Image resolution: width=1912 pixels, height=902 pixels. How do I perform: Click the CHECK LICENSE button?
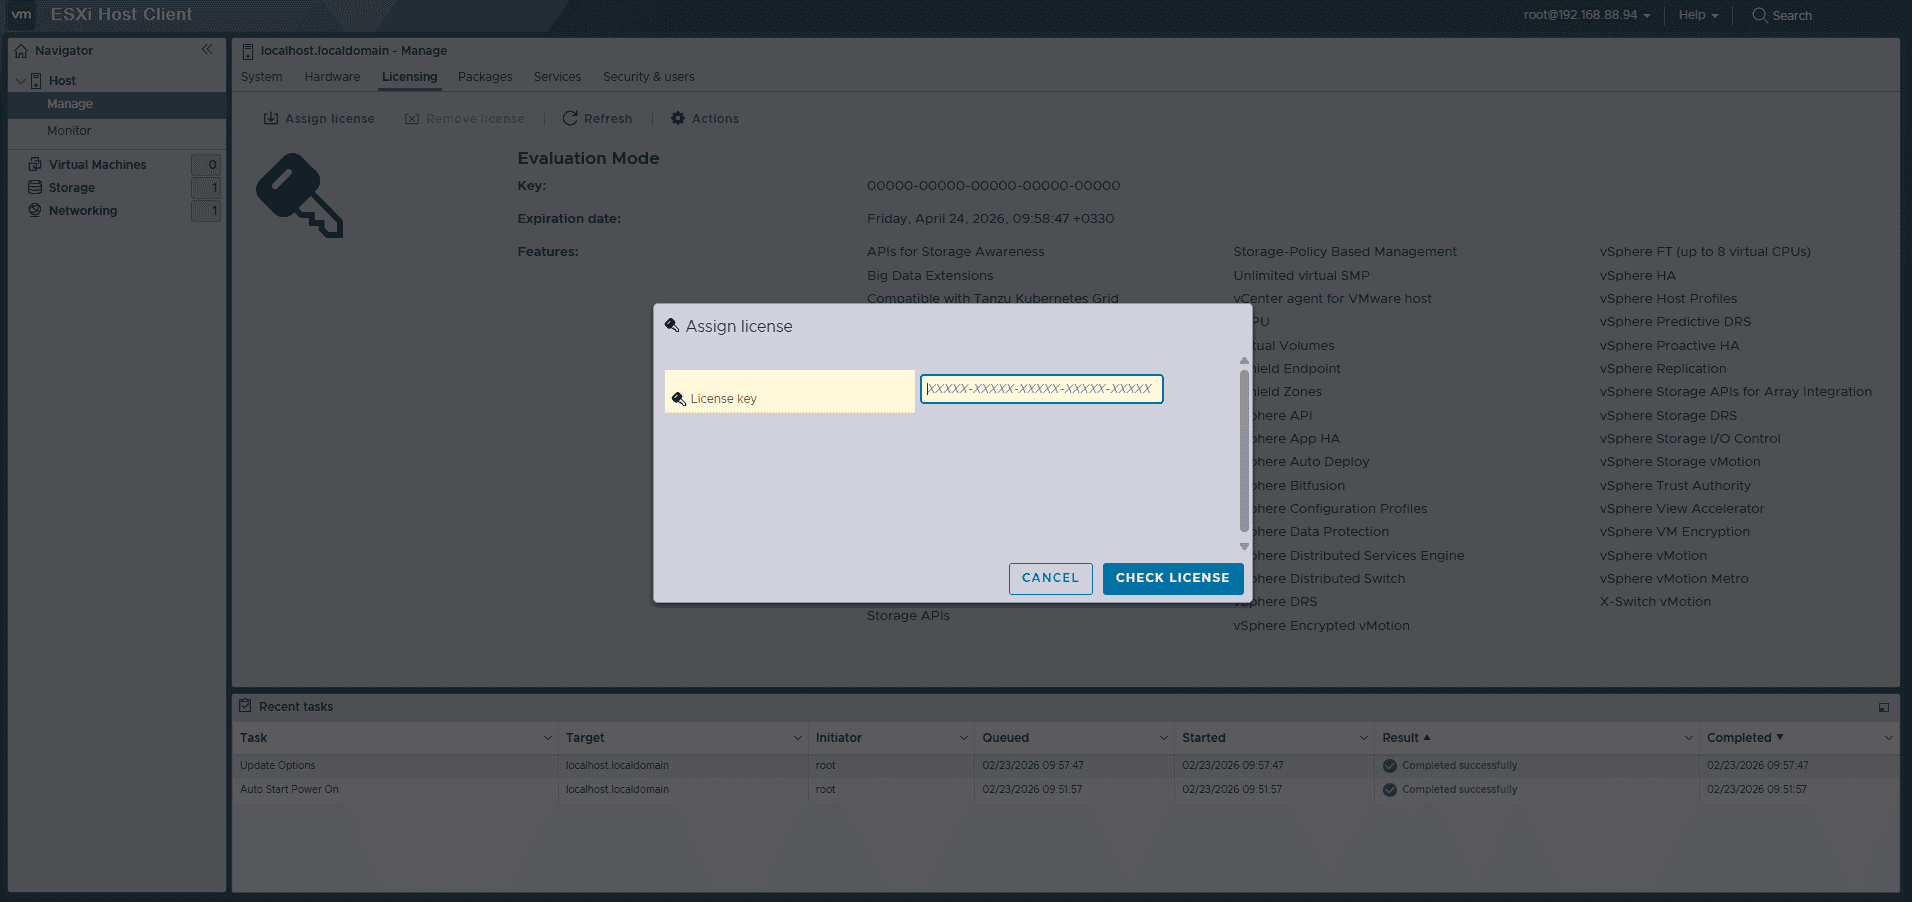coord(1173,578)
